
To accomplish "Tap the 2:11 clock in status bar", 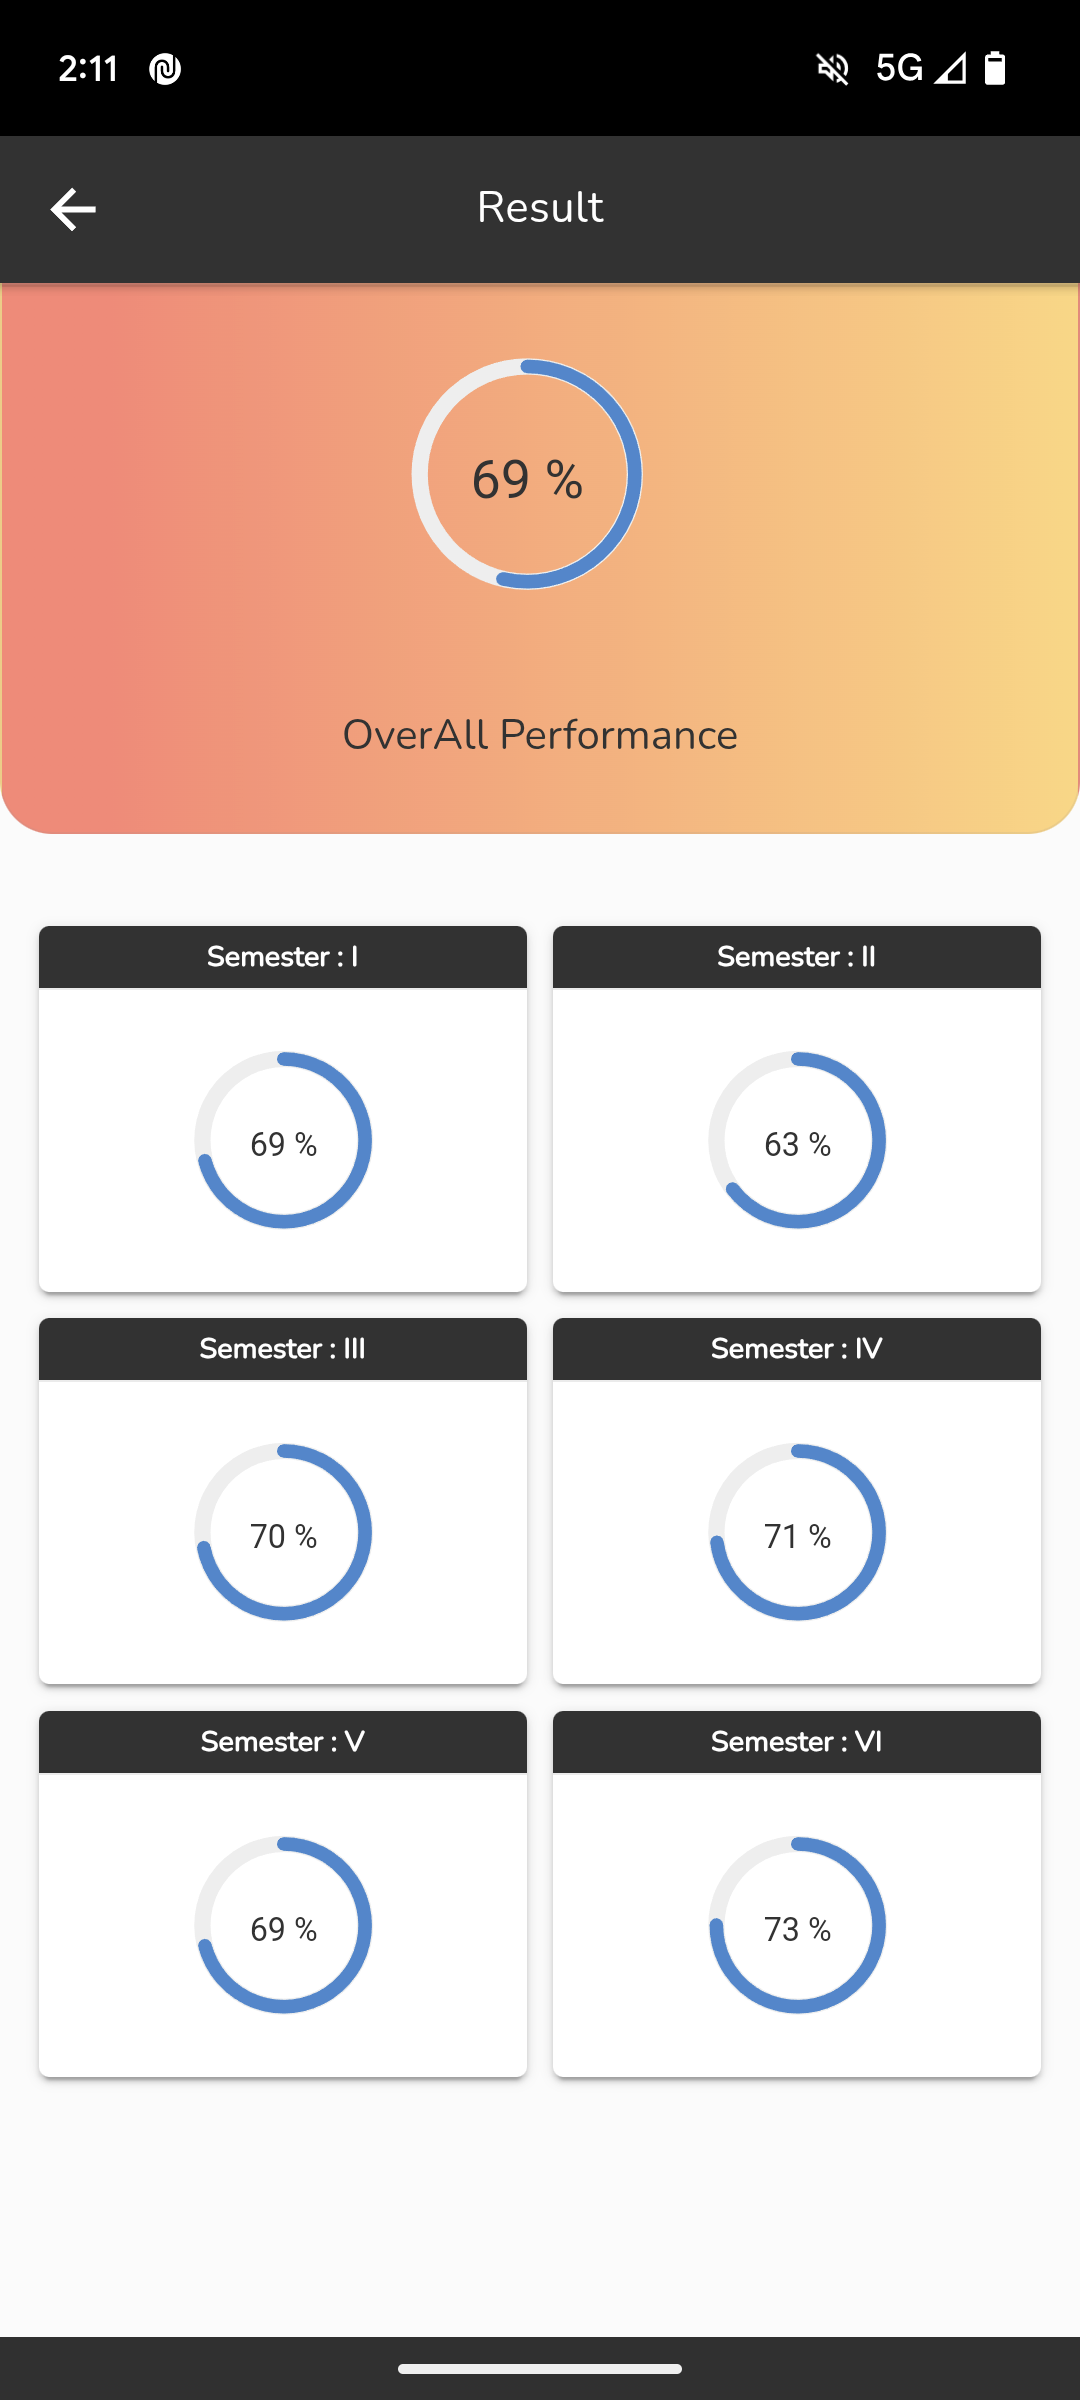I will click(x=88, y=69).
